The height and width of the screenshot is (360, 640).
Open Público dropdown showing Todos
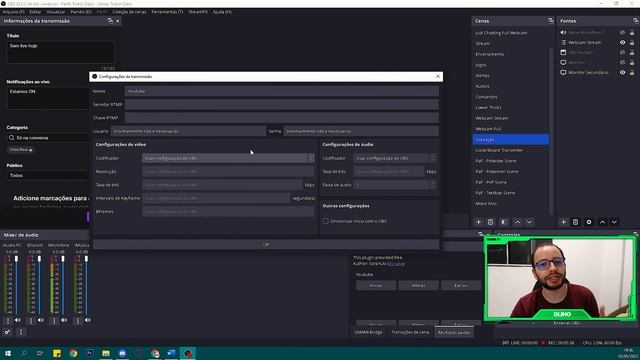(48, 176)
